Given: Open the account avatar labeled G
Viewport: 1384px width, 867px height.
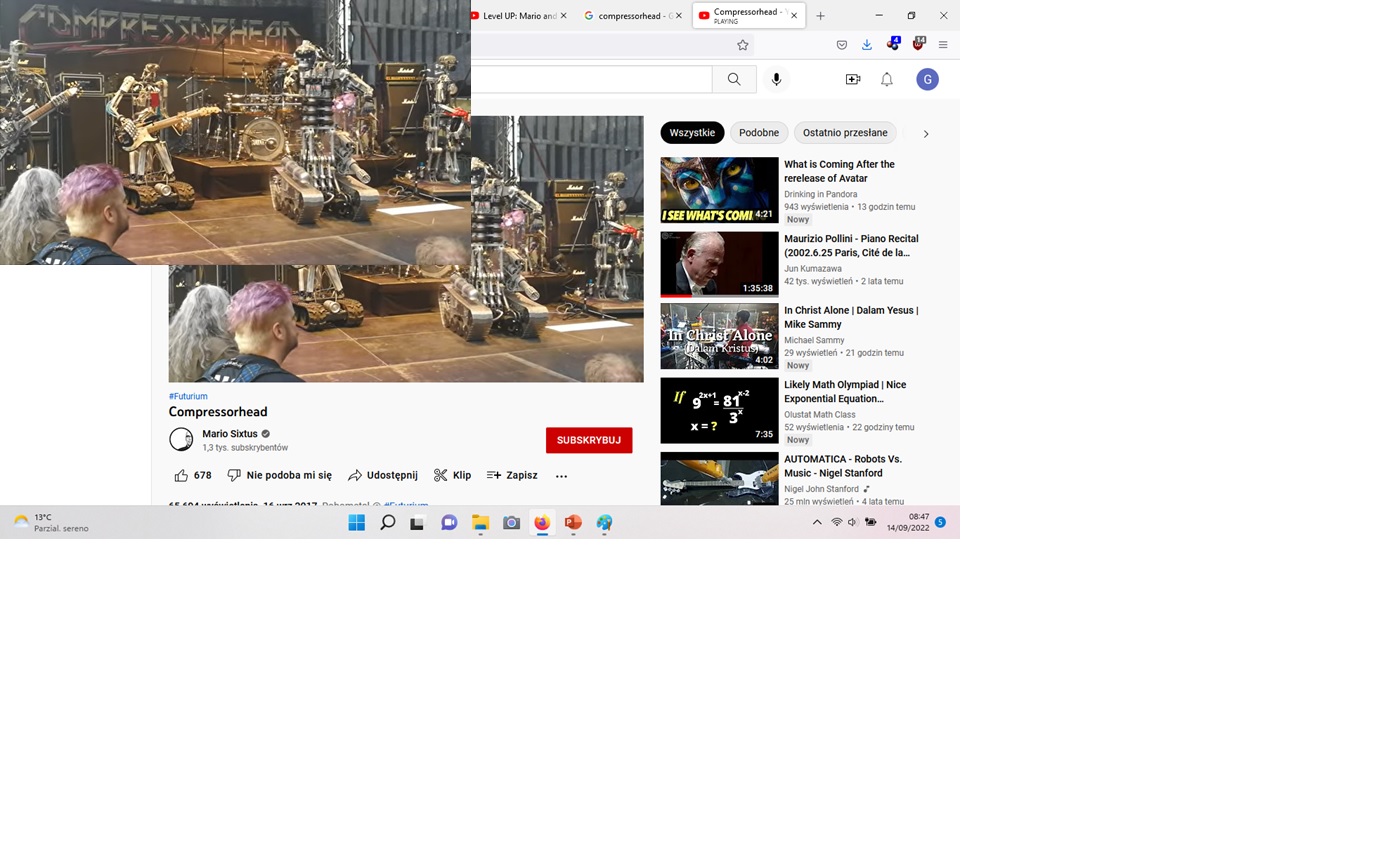Looking at the screenshot, I should pos(927,79).
